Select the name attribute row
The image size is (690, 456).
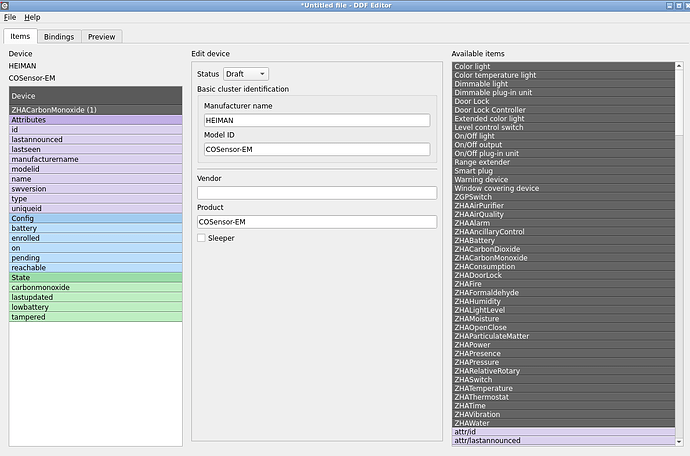tap(95, 179)
